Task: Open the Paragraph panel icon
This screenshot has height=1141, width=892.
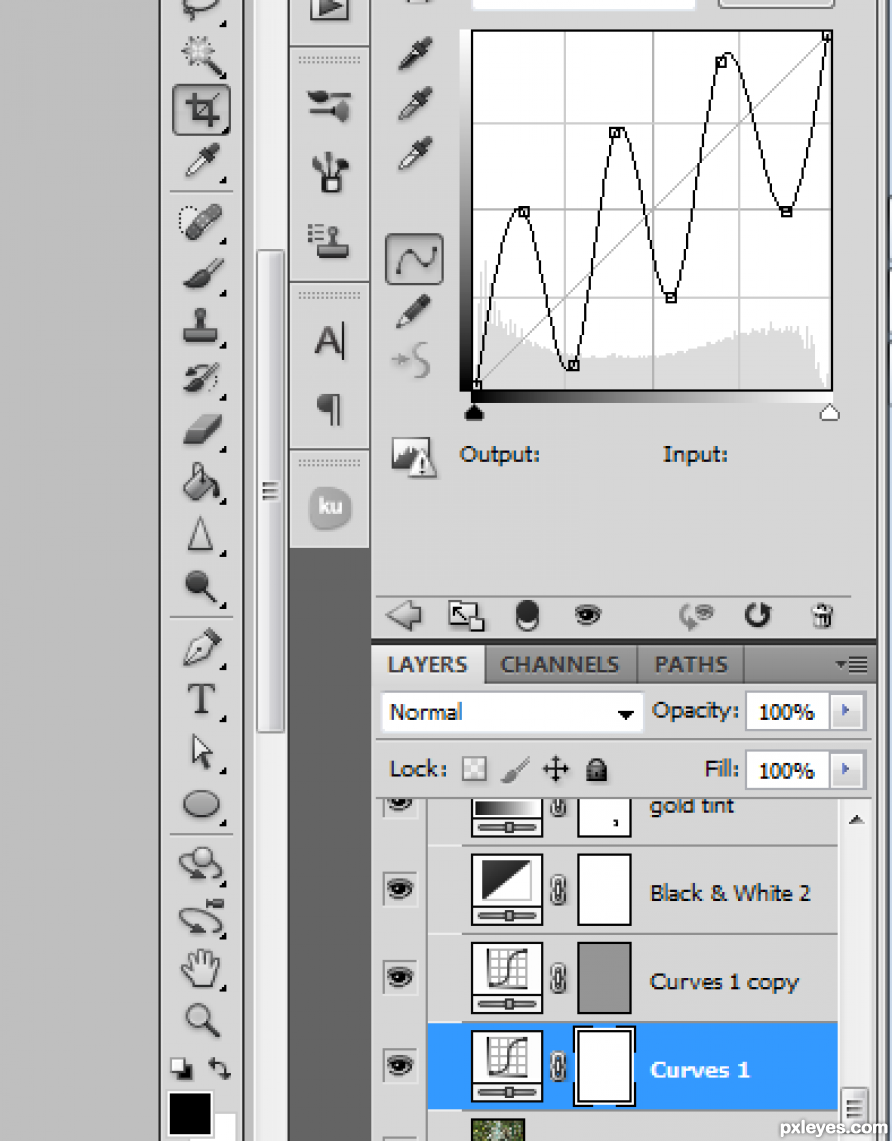Action: (x=330, y=409)
